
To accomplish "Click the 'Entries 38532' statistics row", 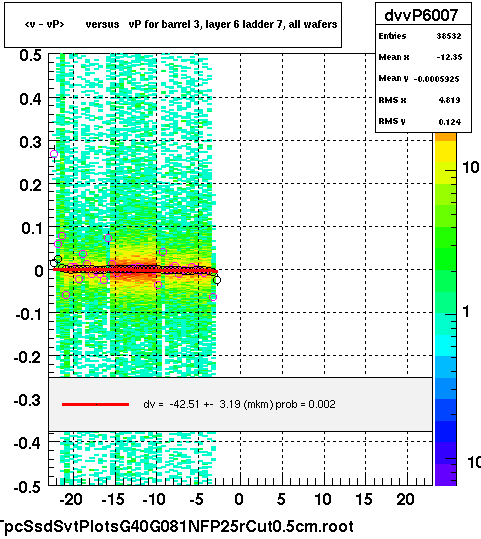I will (x=420, y=36).
